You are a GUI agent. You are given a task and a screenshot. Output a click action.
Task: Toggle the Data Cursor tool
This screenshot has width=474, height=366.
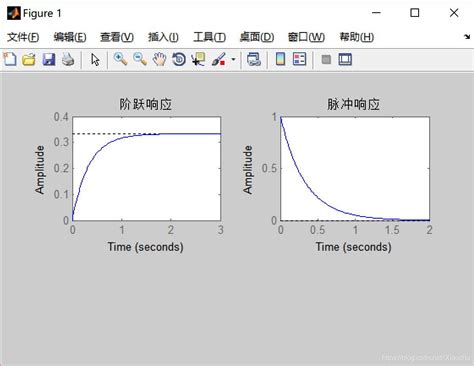pyautogui.click(x=199, y=60)
